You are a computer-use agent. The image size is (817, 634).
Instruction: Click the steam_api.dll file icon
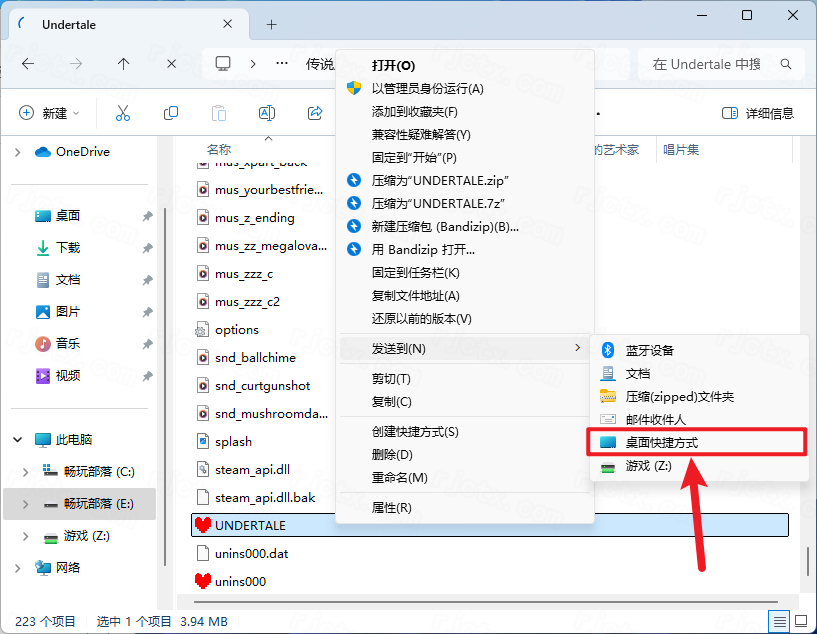(202, 469)
